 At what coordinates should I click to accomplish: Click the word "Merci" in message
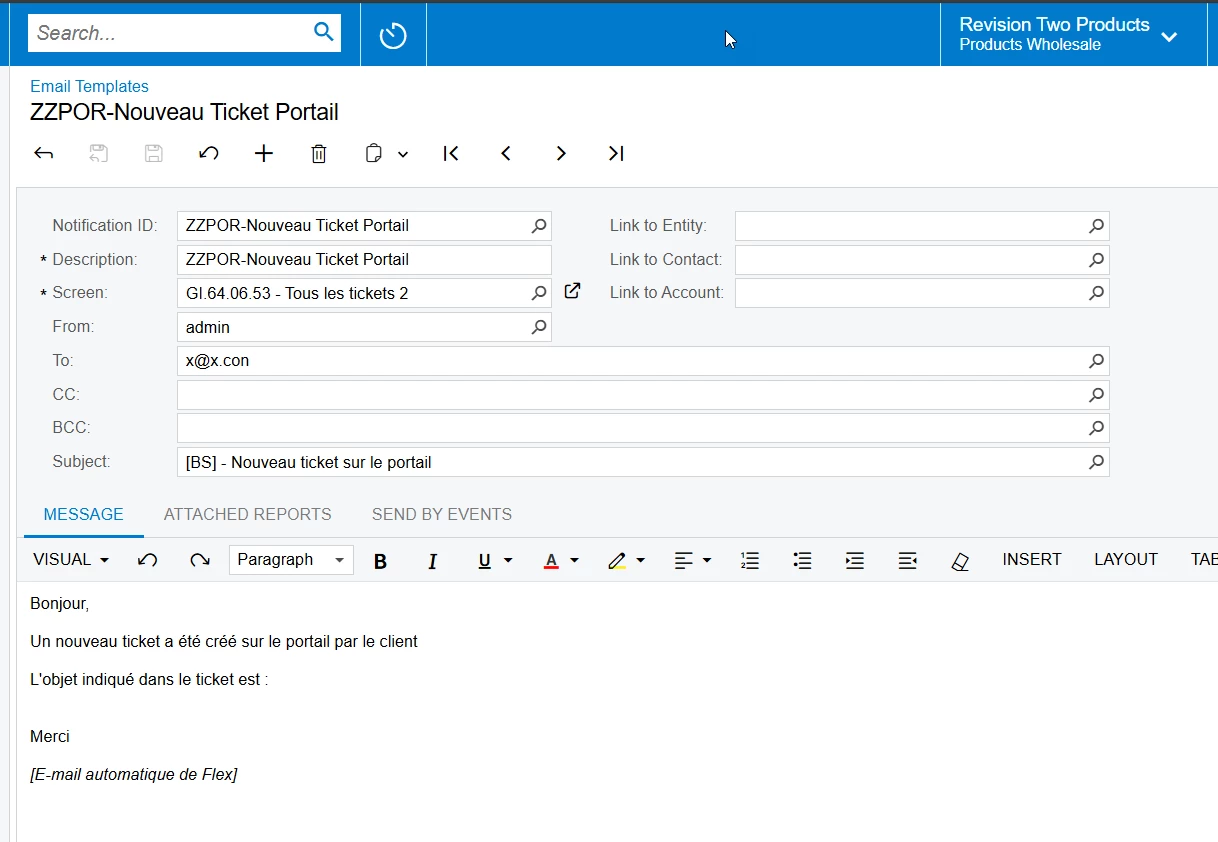click(x=50, y=737)
